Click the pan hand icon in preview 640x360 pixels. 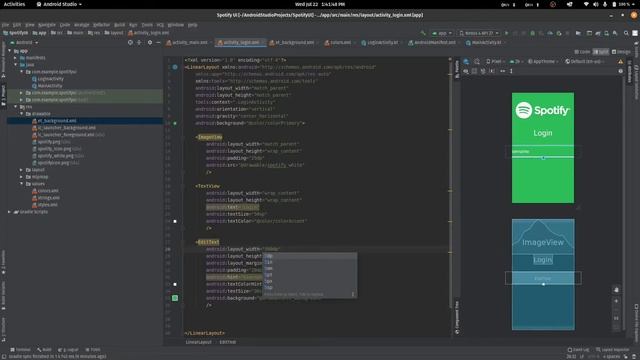point(616,290)
